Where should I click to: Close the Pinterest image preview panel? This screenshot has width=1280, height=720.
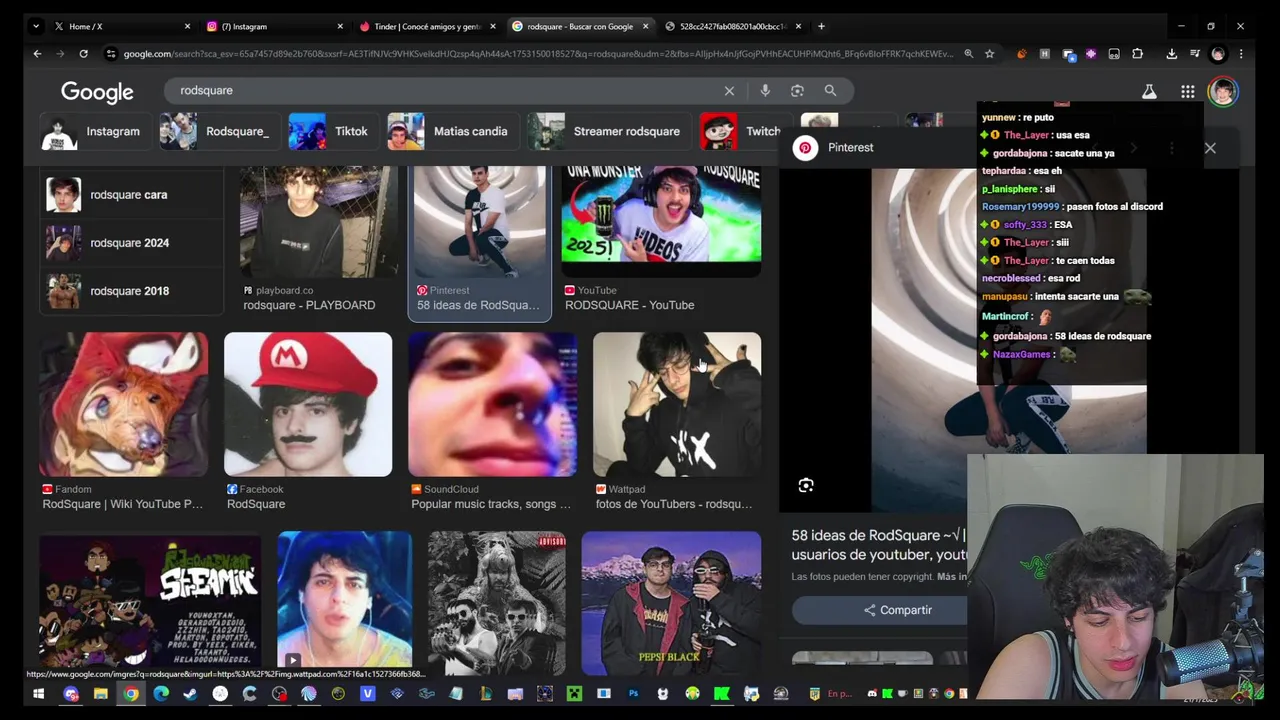point(1210,148)
